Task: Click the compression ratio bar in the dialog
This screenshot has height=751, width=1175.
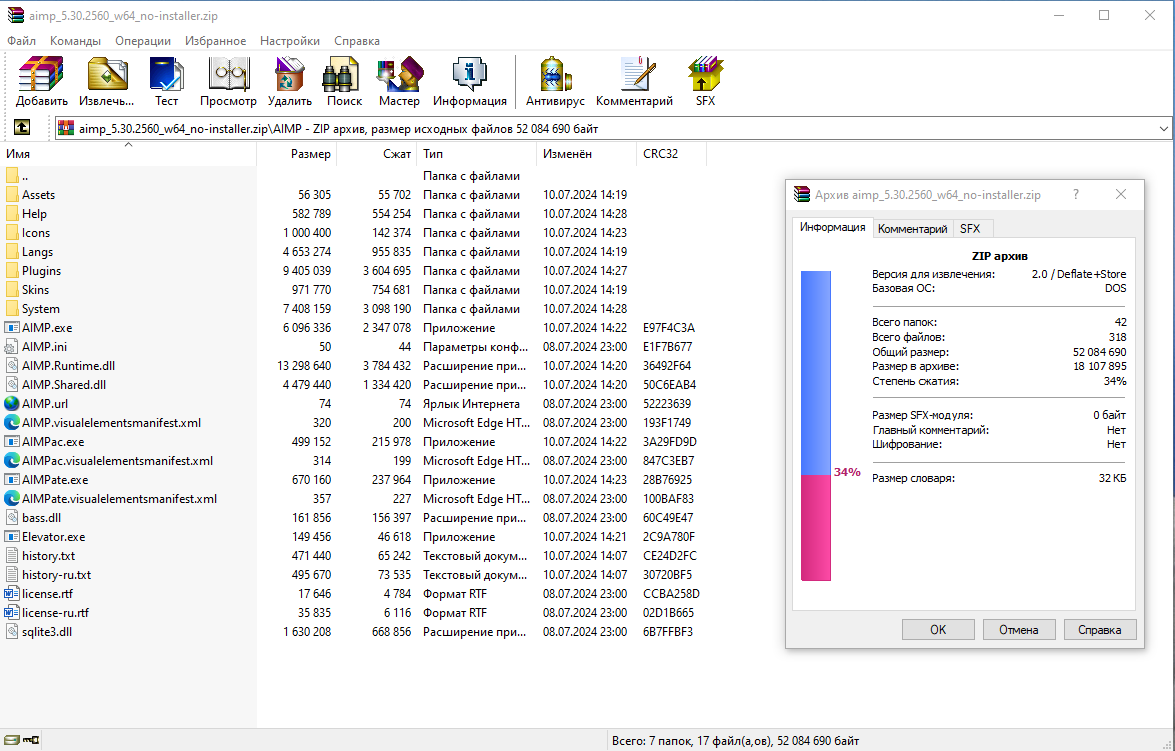Action: [815, 426]
